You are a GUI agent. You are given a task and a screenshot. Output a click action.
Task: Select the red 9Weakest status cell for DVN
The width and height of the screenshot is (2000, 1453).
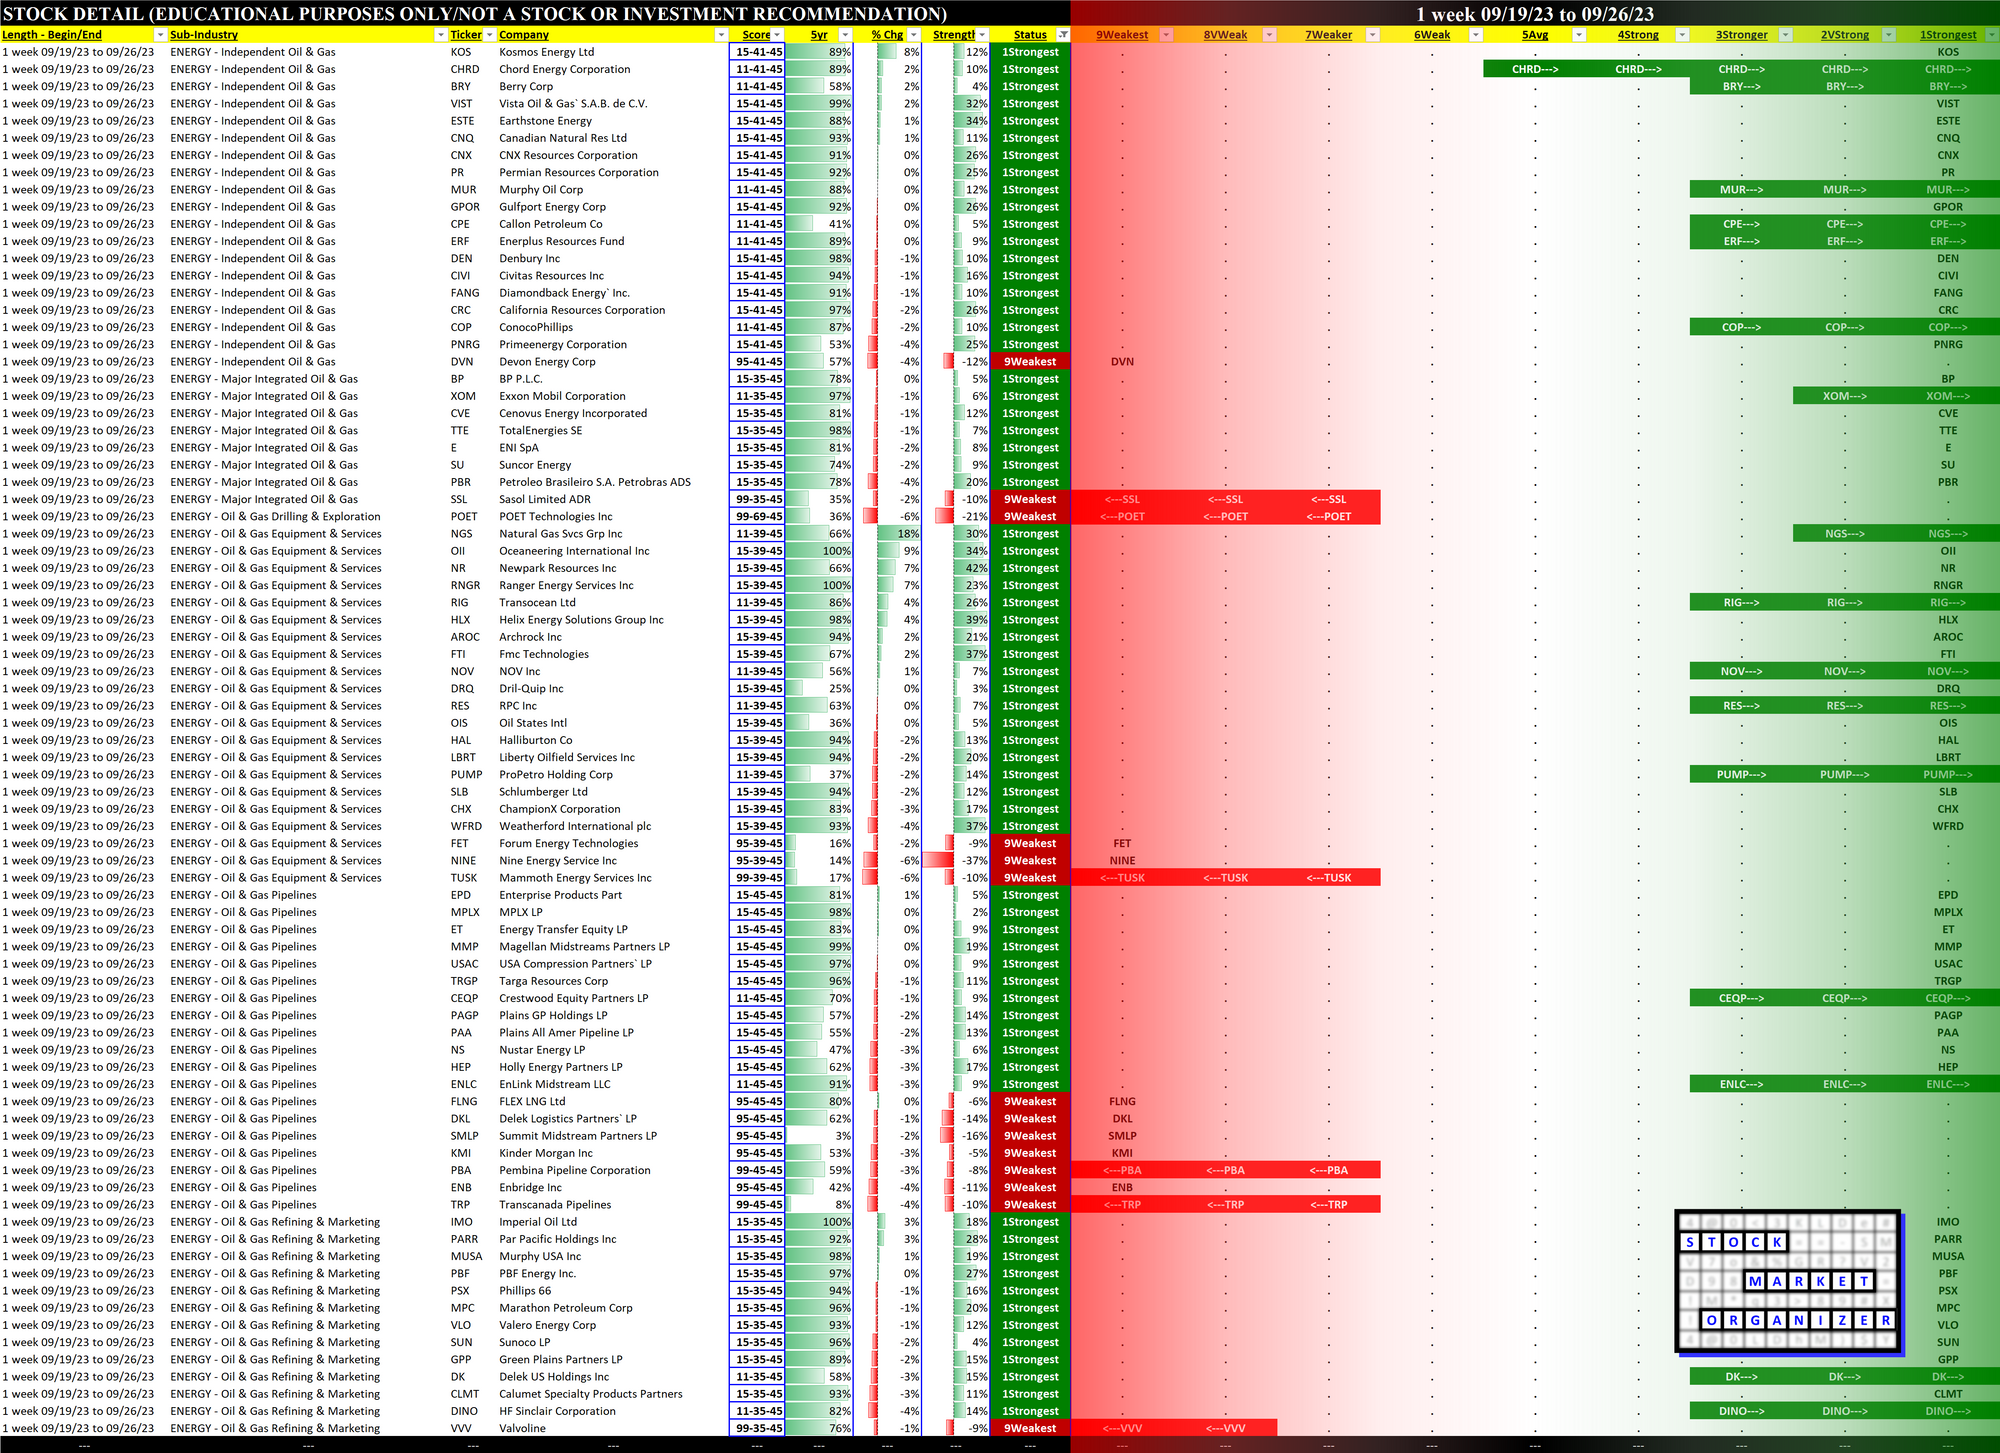click(x=1030, y=362)
